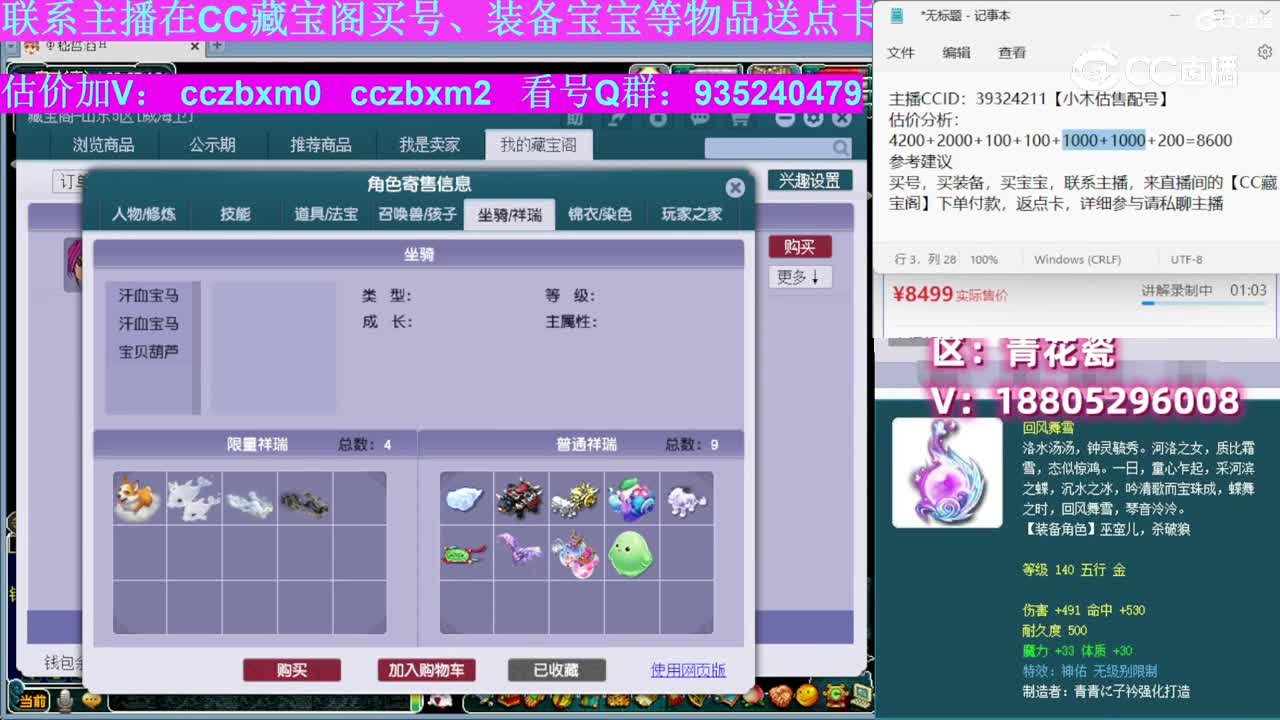1280x720 pixels.
Task: Click the smiley face icon in bottom bar
Action: coord(807,694)
